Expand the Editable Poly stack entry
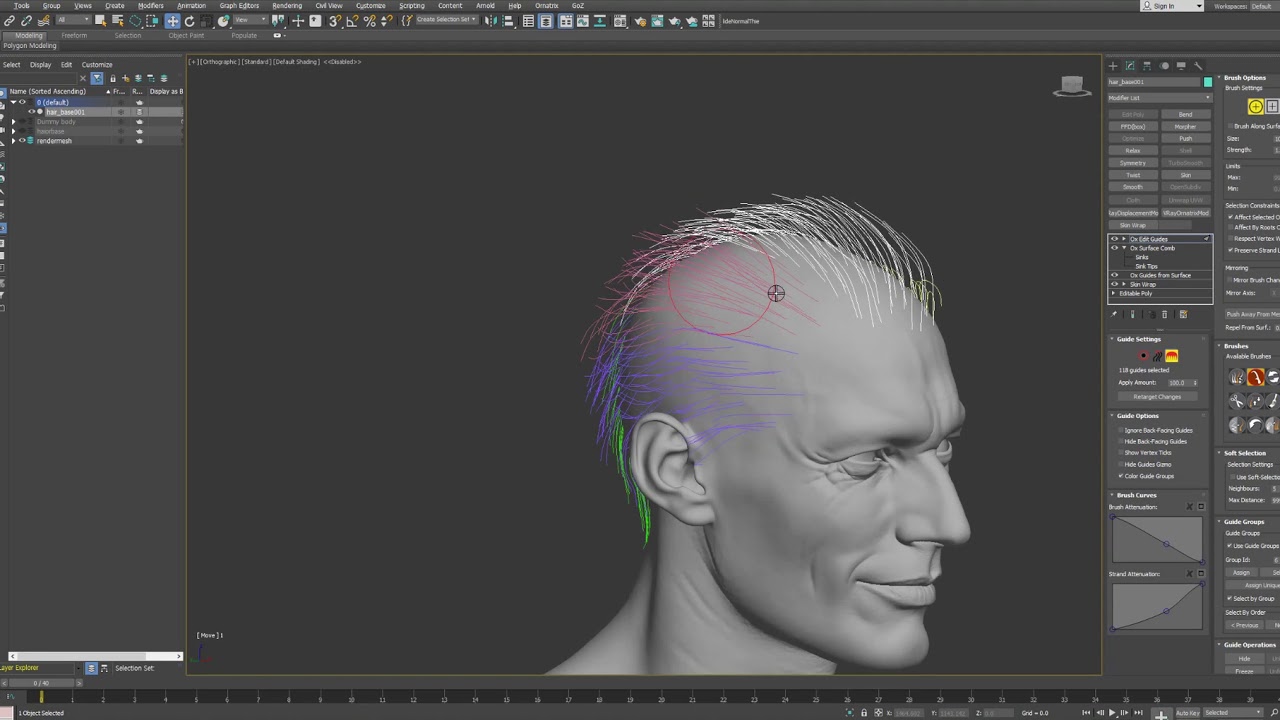The height and width of the screenshot is (720, 1280). click(1114, 293)
